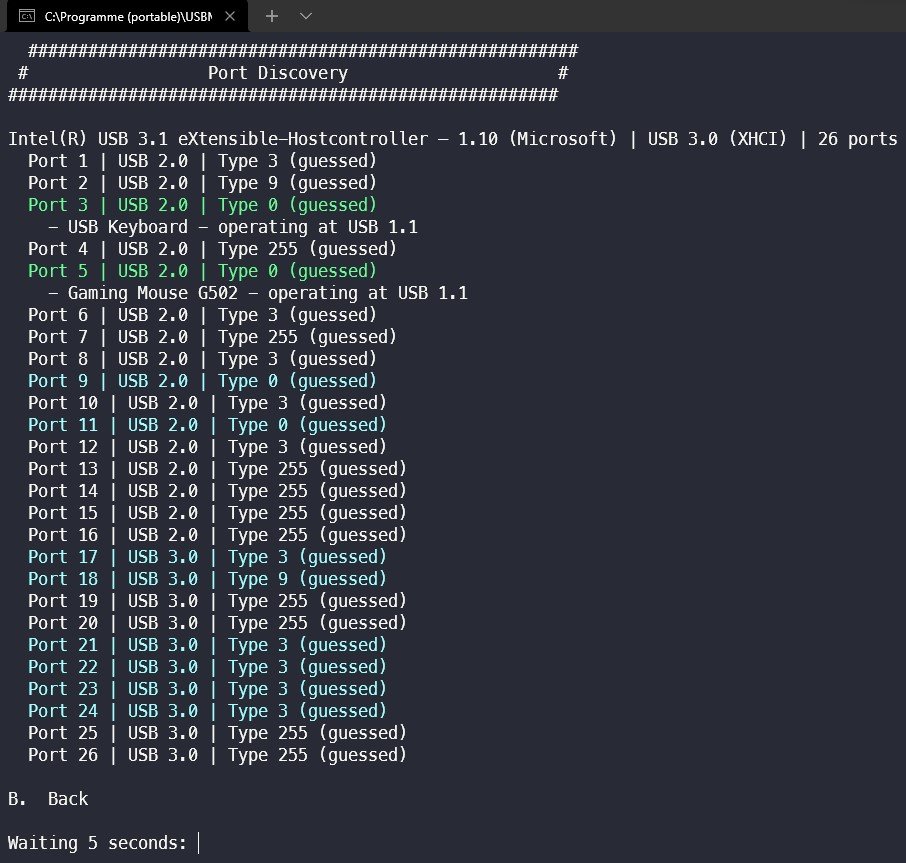This screenshot has width=906, height=863.
Task: Click the green 'Port 3' USB 2.0 line
Action: click(201, 205)
